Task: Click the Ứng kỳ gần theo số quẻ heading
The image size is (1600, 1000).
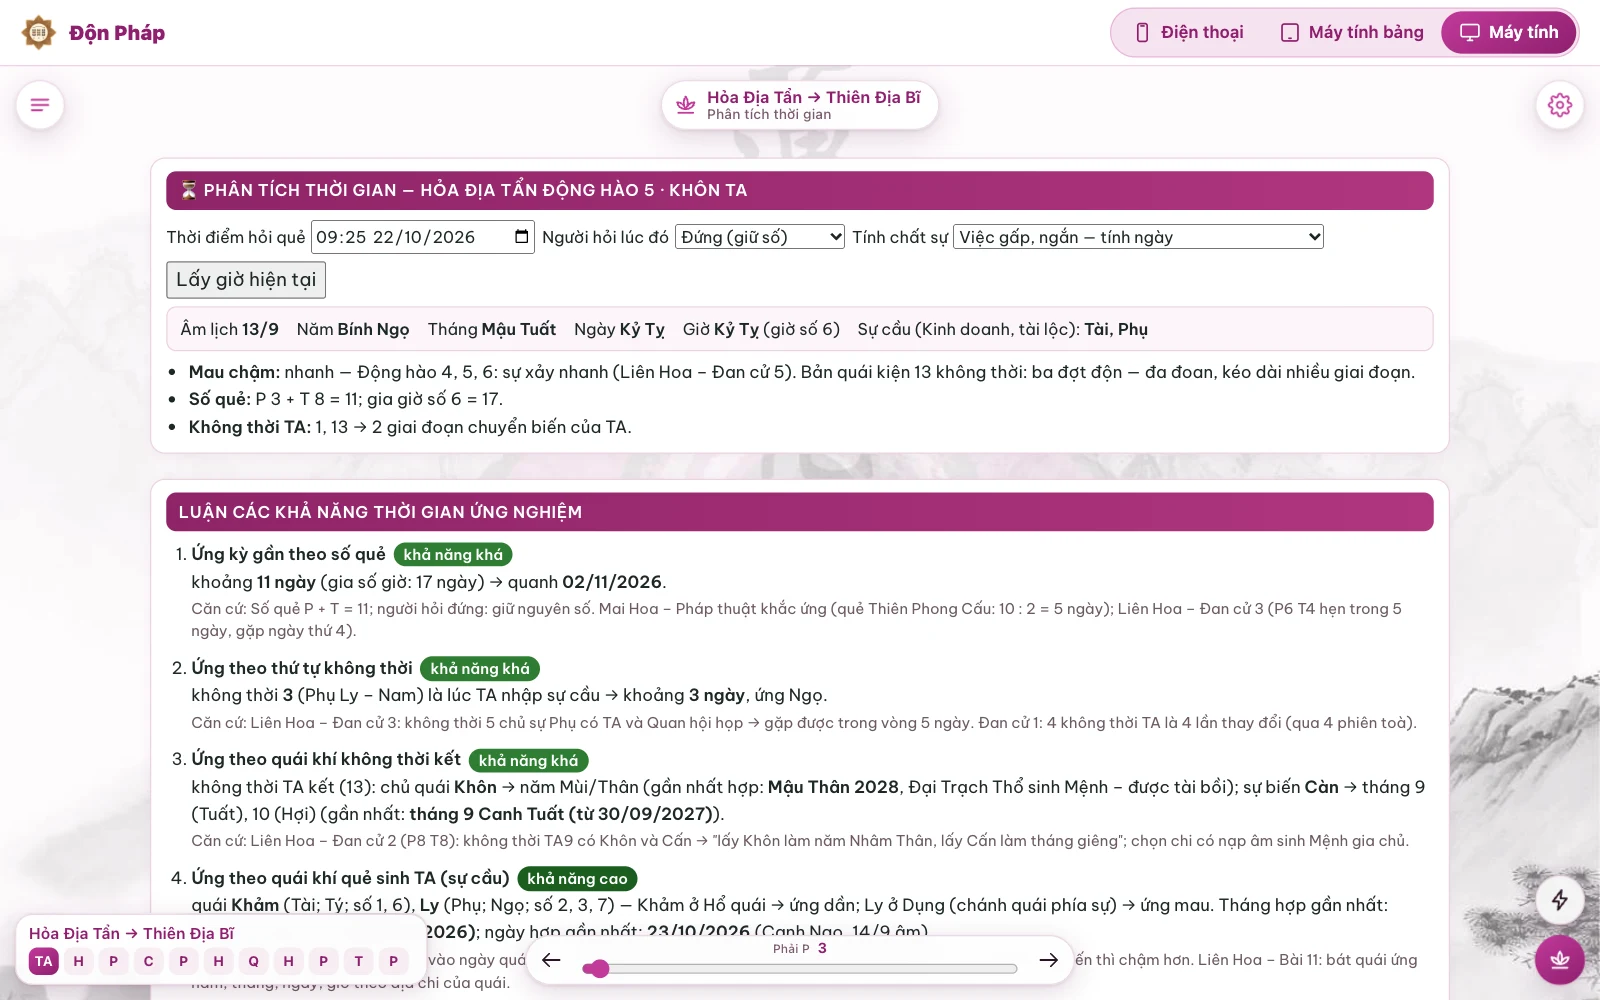Action: point(288,554)
